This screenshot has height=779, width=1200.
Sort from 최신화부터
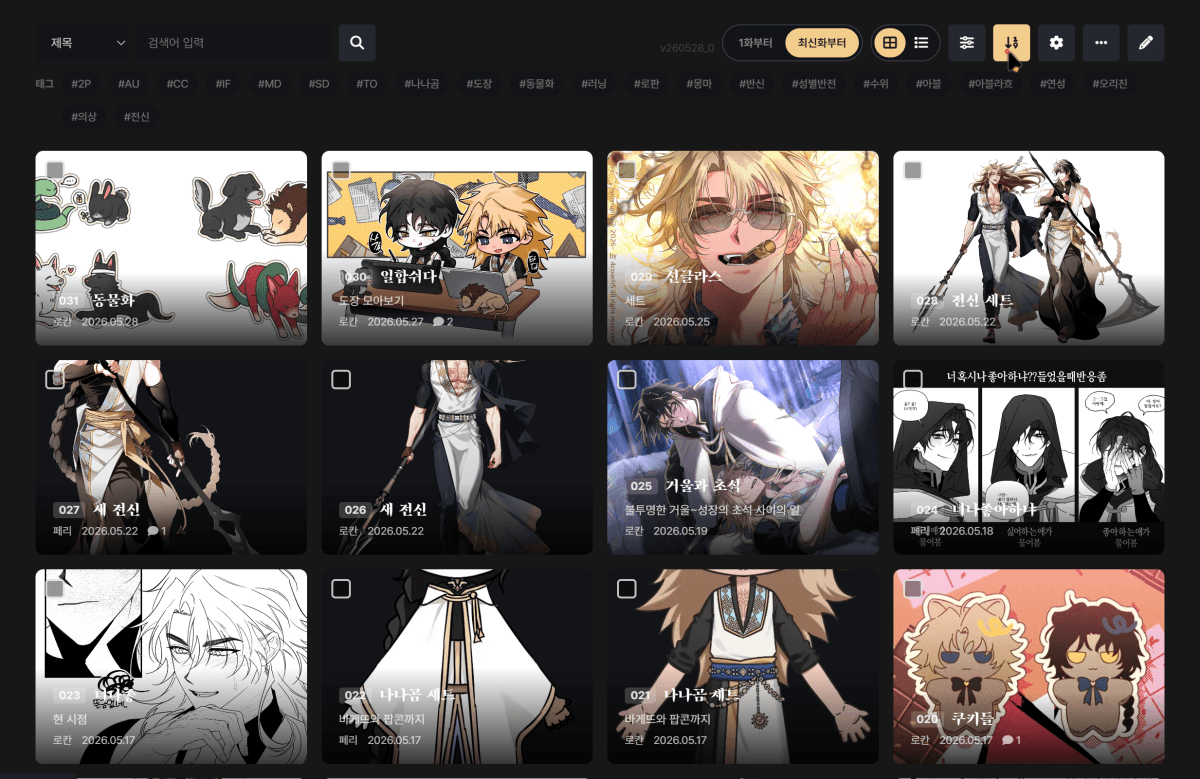pyautogui.click(x=822, y=43)
